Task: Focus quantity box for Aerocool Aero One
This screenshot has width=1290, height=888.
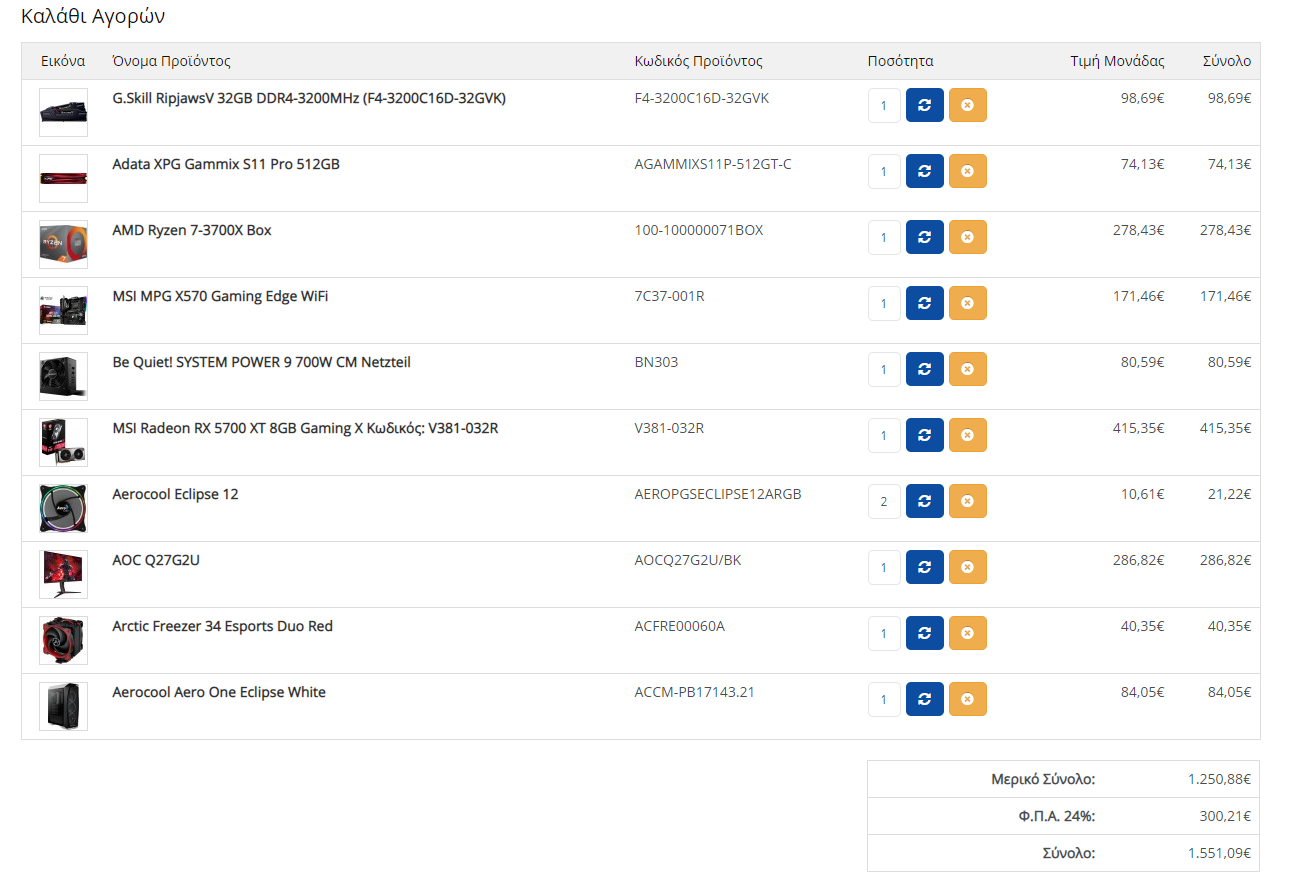Action: pos(884,699)
